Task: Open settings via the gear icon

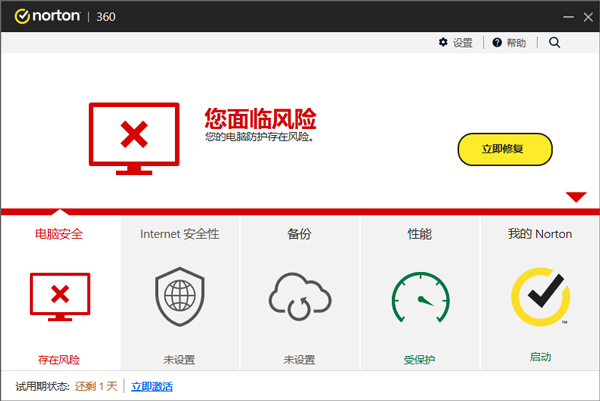Action: [443, 42]
